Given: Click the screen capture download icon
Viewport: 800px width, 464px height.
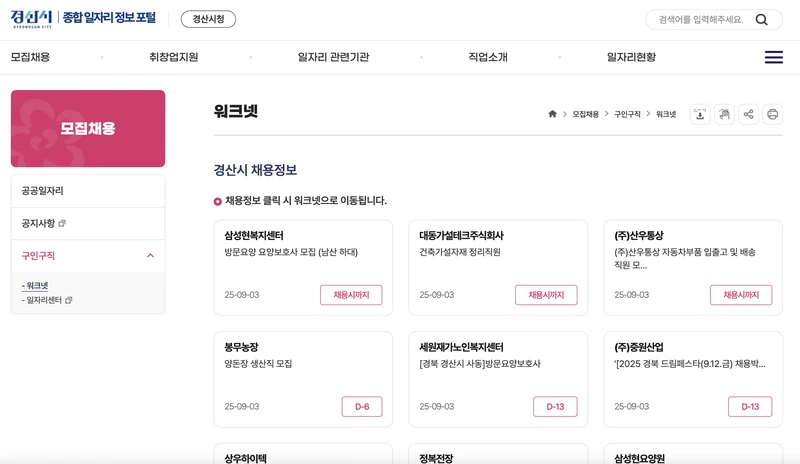Looking at the screenshot, I should click(700, 114).
